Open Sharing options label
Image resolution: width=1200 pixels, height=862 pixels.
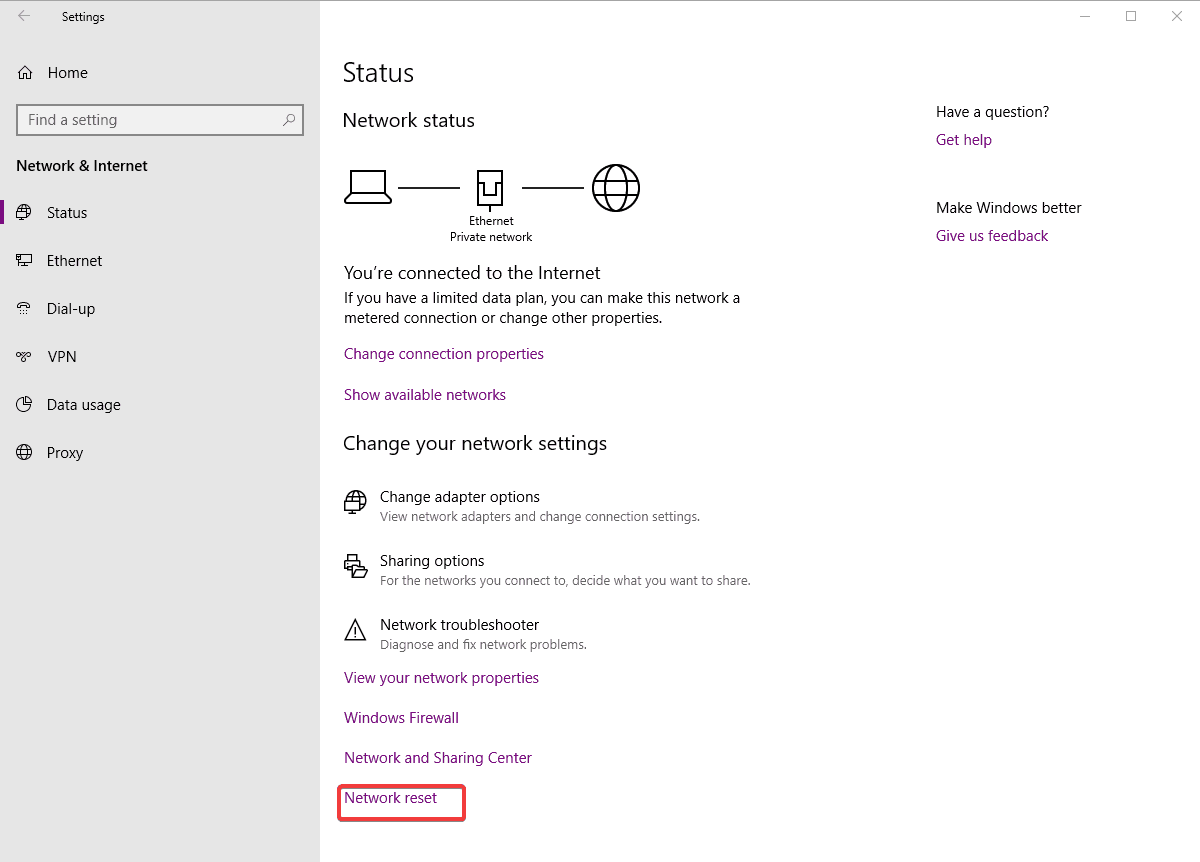pos(432,561)
